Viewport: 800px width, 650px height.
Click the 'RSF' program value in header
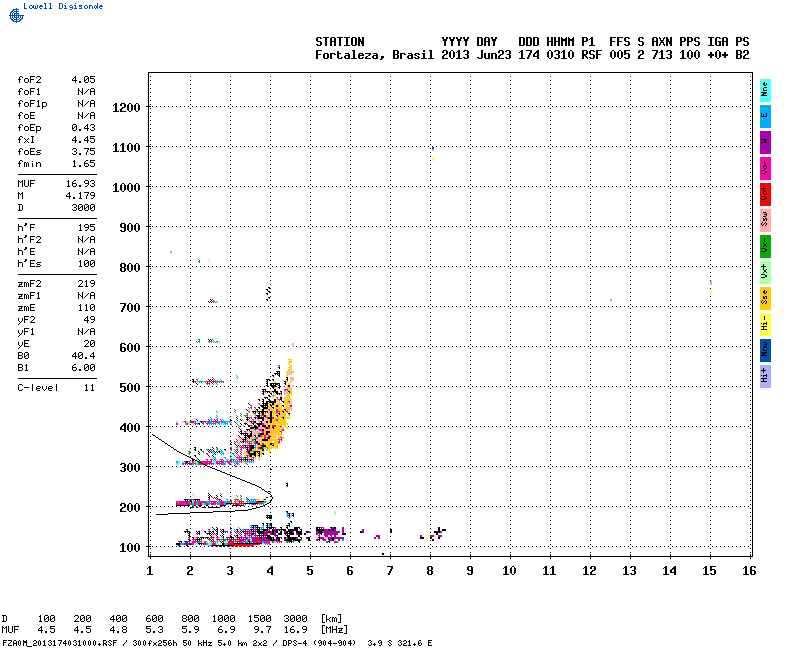[591, 55]
